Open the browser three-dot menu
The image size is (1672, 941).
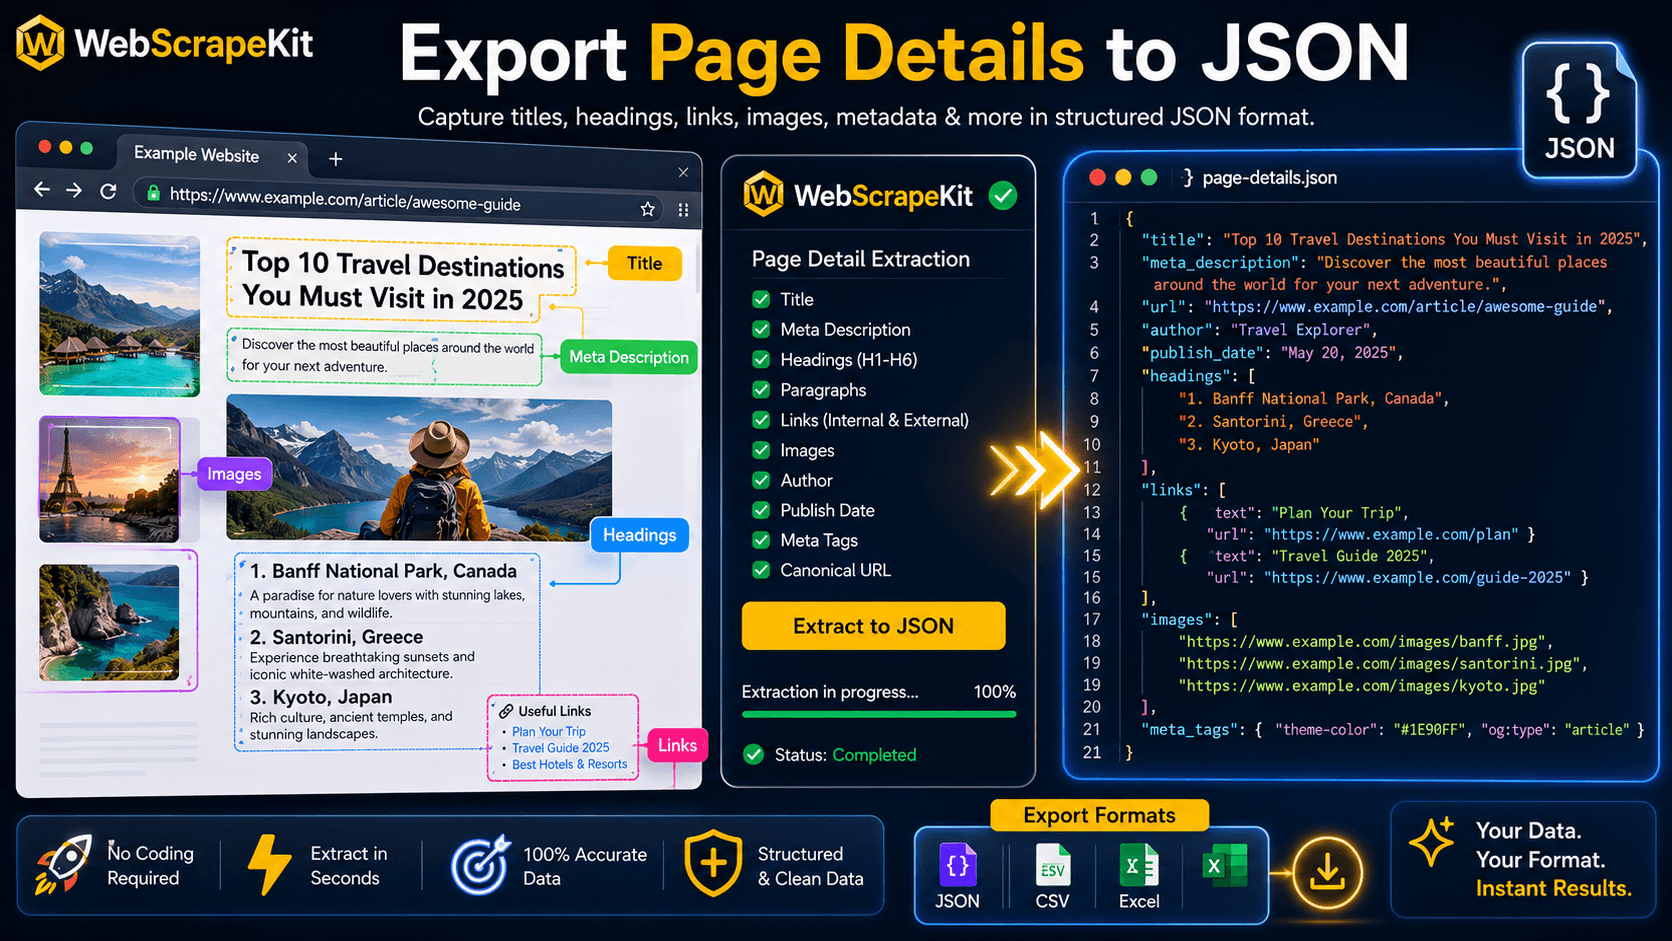pyautogui.click(x=683, y=210)
